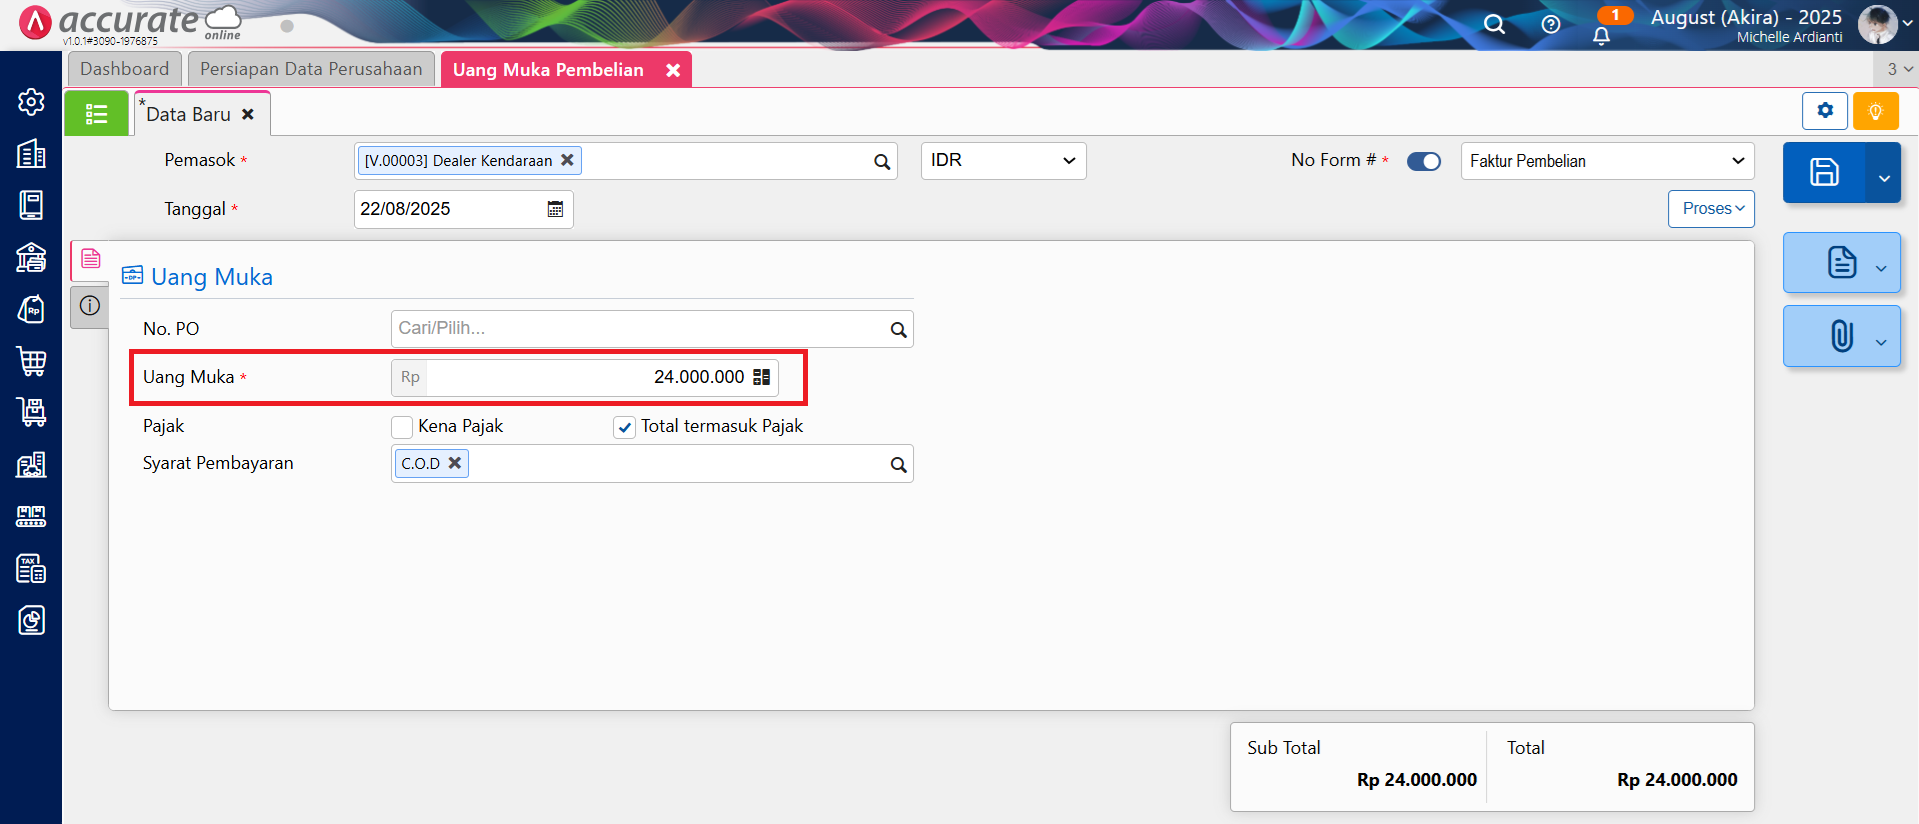Open the company building module in the sidebar
The width and height of the screenshot is (1919, 824).
pyautogui.click(x=31, y=153)
